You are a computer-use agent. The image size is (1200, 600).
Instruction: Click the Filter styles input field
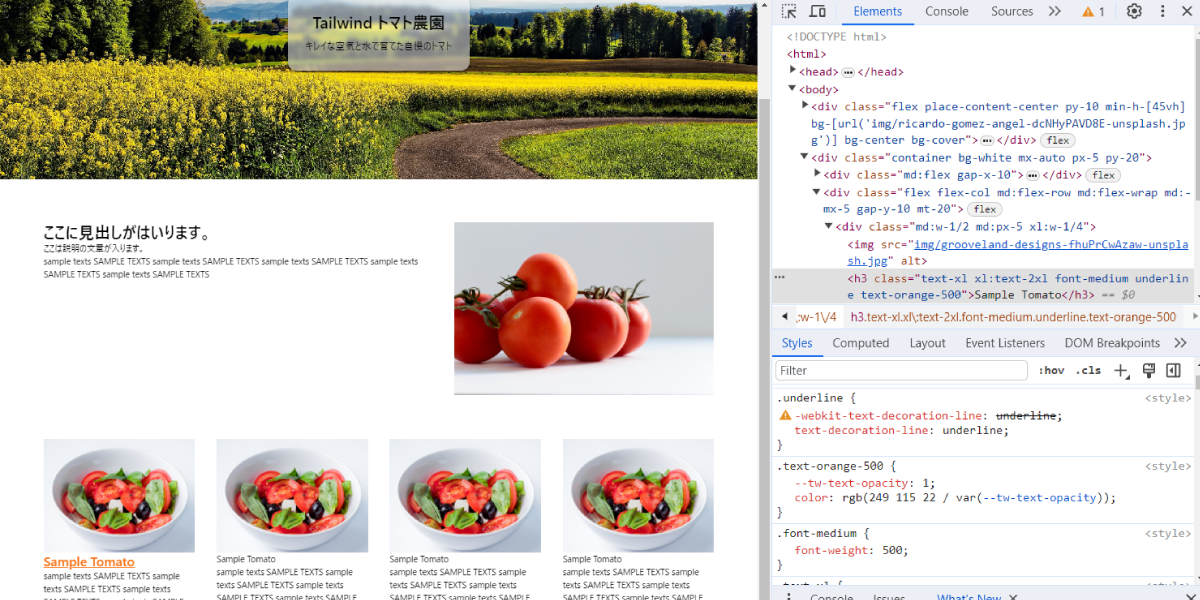click(x=901, y=371)
